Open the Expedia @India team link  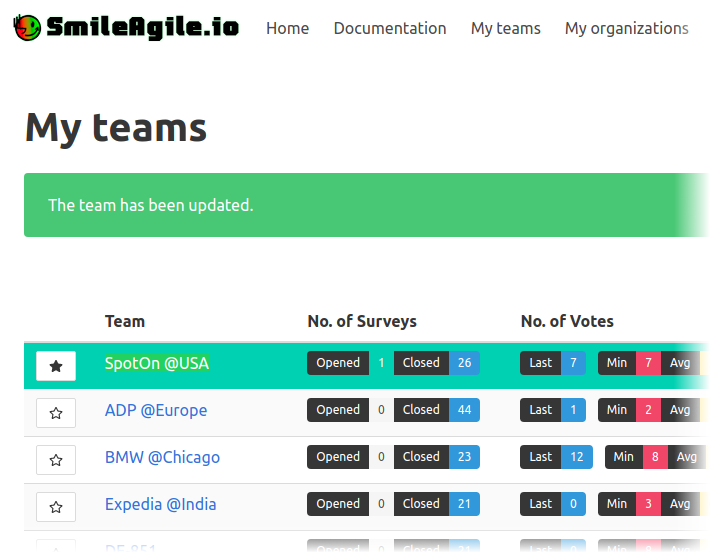point(160,504)
